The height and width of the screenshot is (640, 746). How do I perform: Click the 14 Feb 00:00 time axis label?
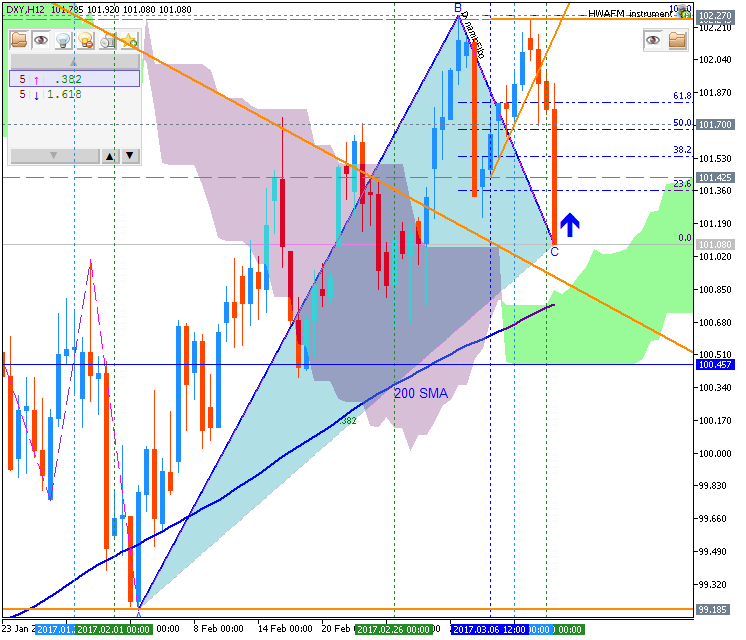[x=285, y=629]
